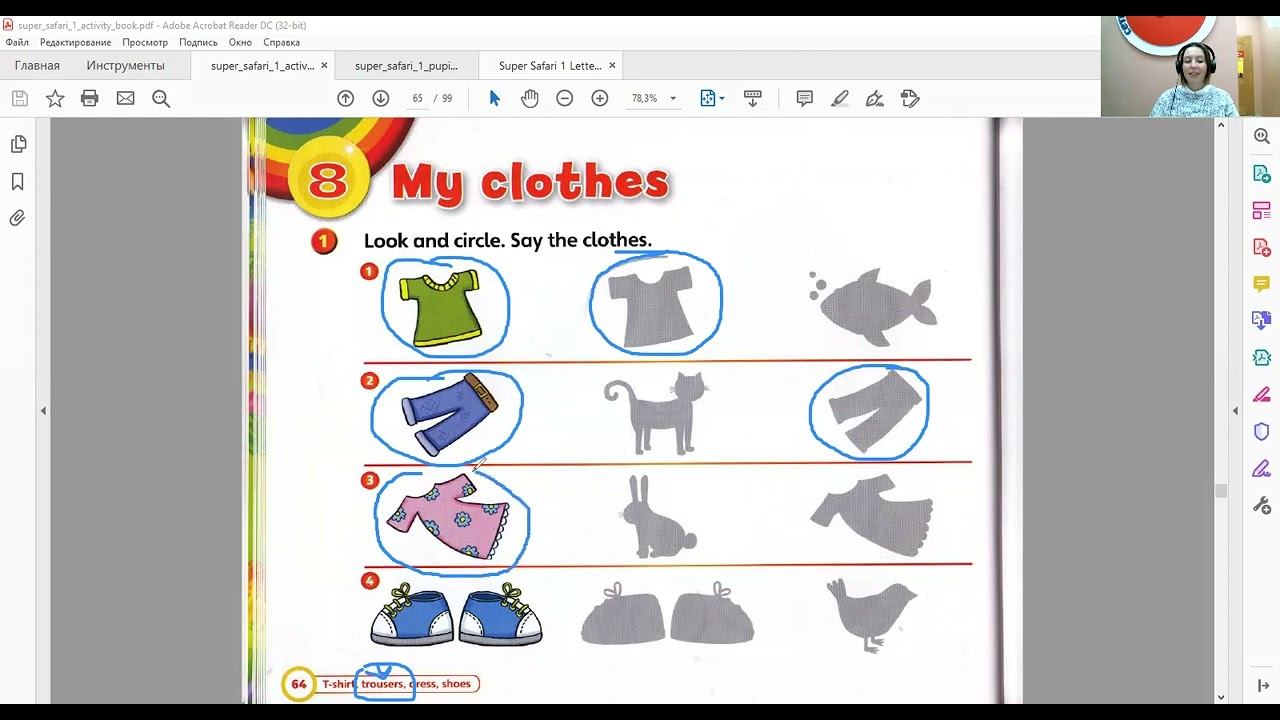Click the page number field 65
The image size is (1280, 720).
click(417, 98)
